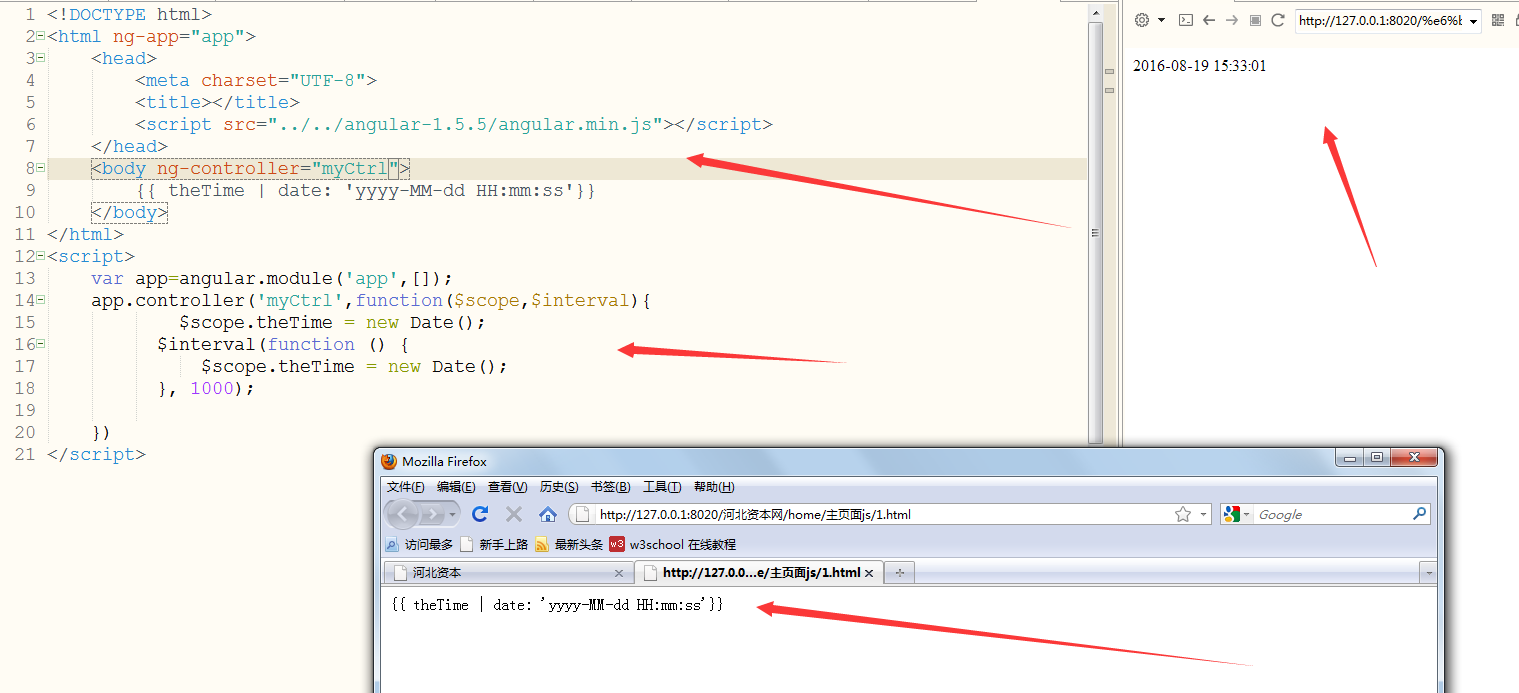Click the Firefox address bar URL
This screenshot has width=1519, height=693.
click(x=755, y=515)
